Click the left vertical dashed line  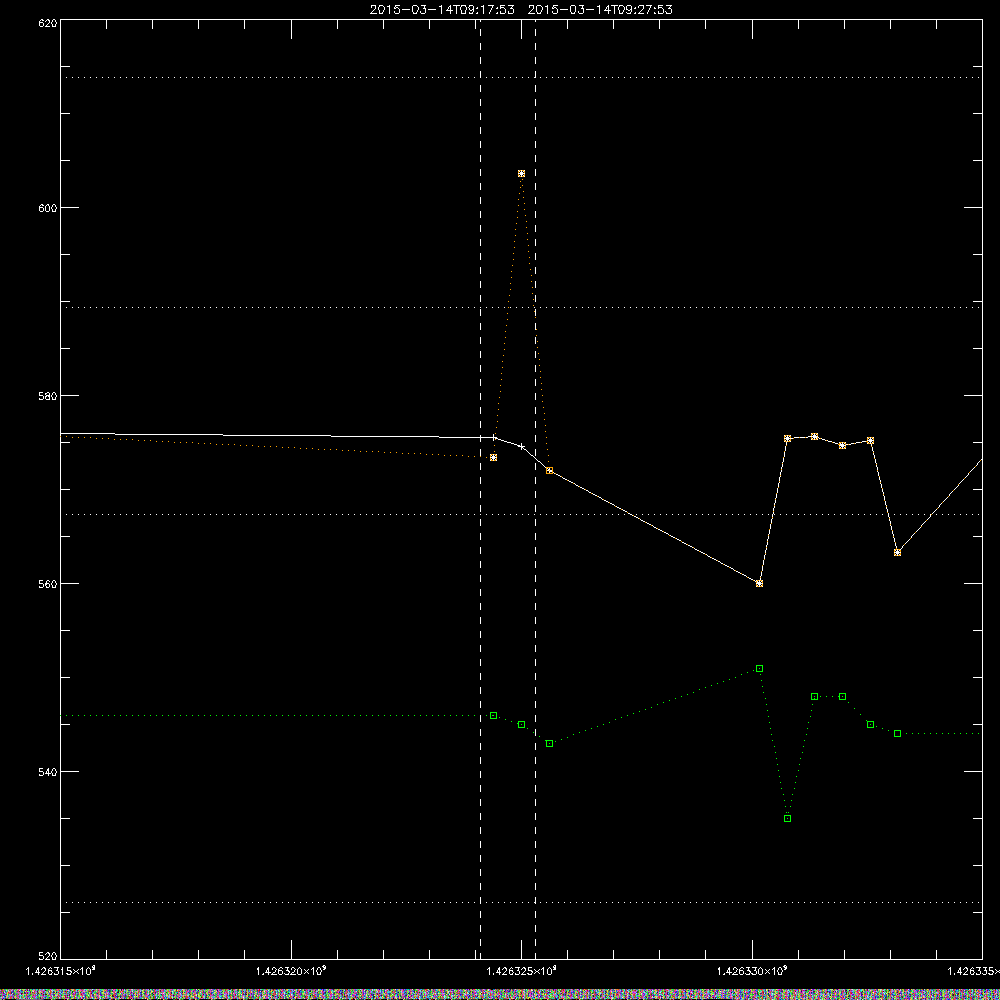tap(480, 489)
